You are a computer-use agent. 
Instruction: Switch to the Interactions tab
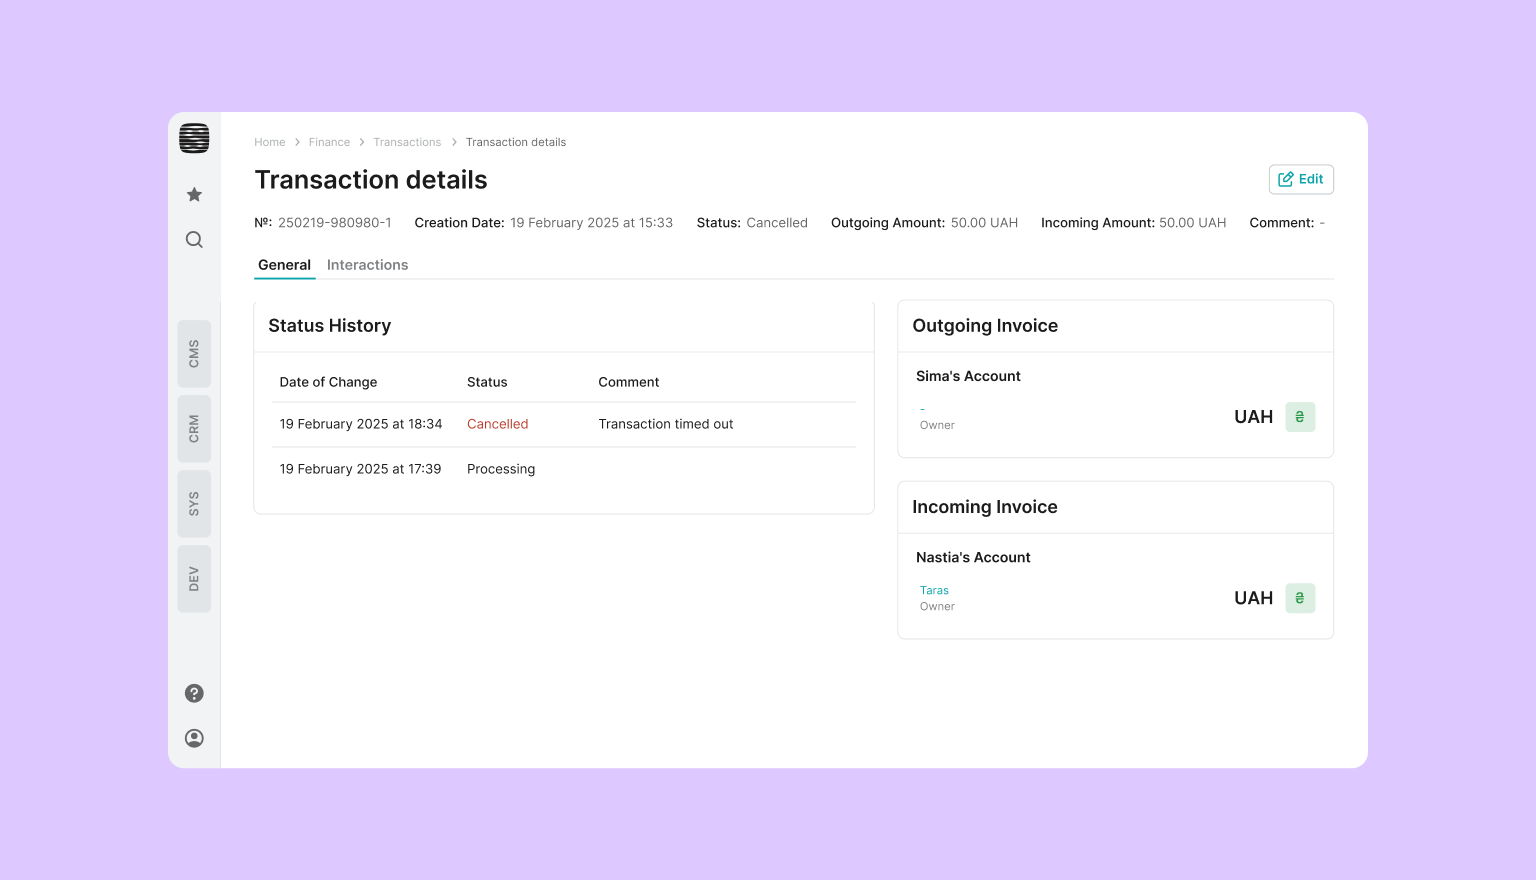tap(367, 265)
